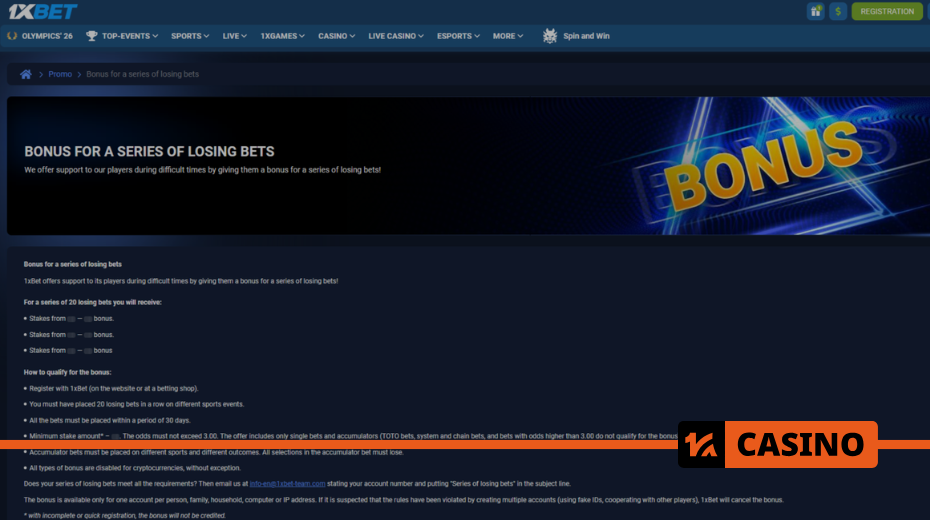Click 'Register with 1xBet' list item
The height and width of the screenshot is (520, 930).
(x=113, y=388)
